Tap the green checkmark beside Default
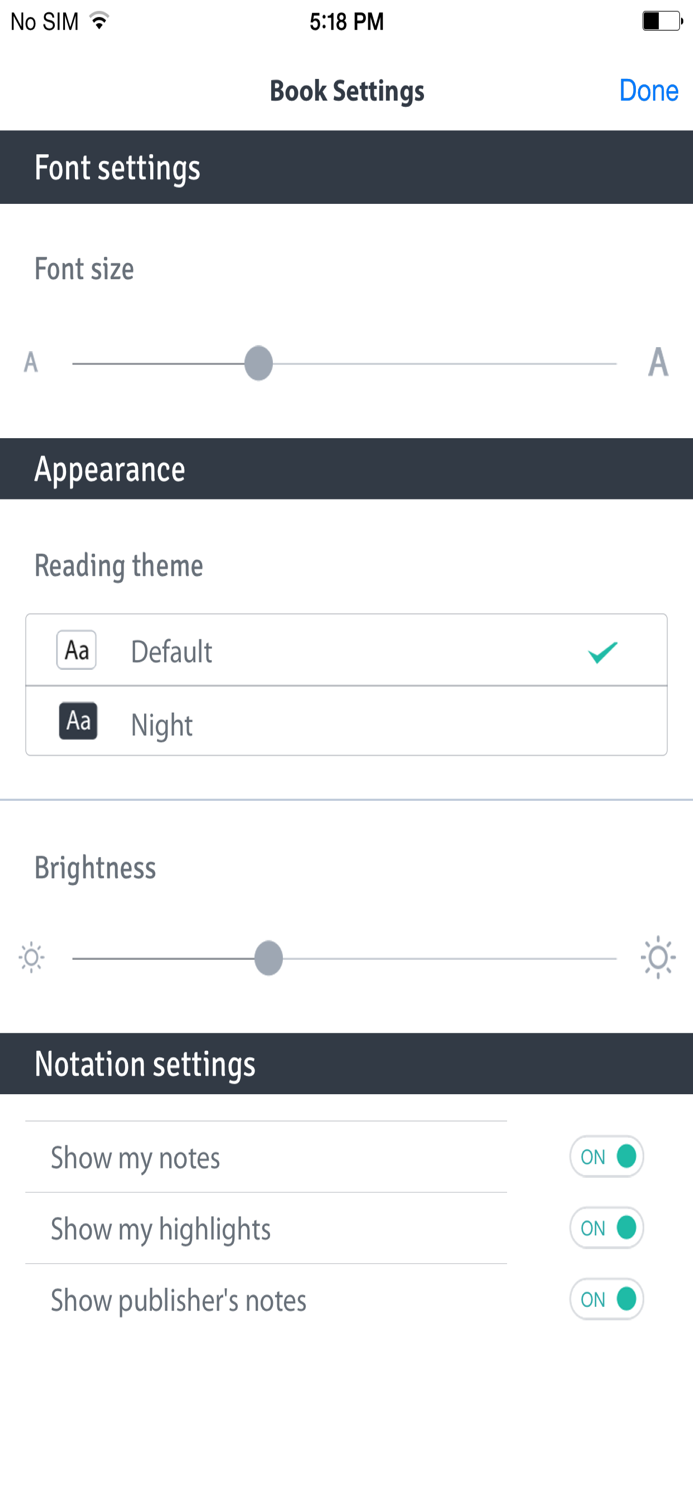The width and height of the screenshot is (693, 1500). point(603,653)
